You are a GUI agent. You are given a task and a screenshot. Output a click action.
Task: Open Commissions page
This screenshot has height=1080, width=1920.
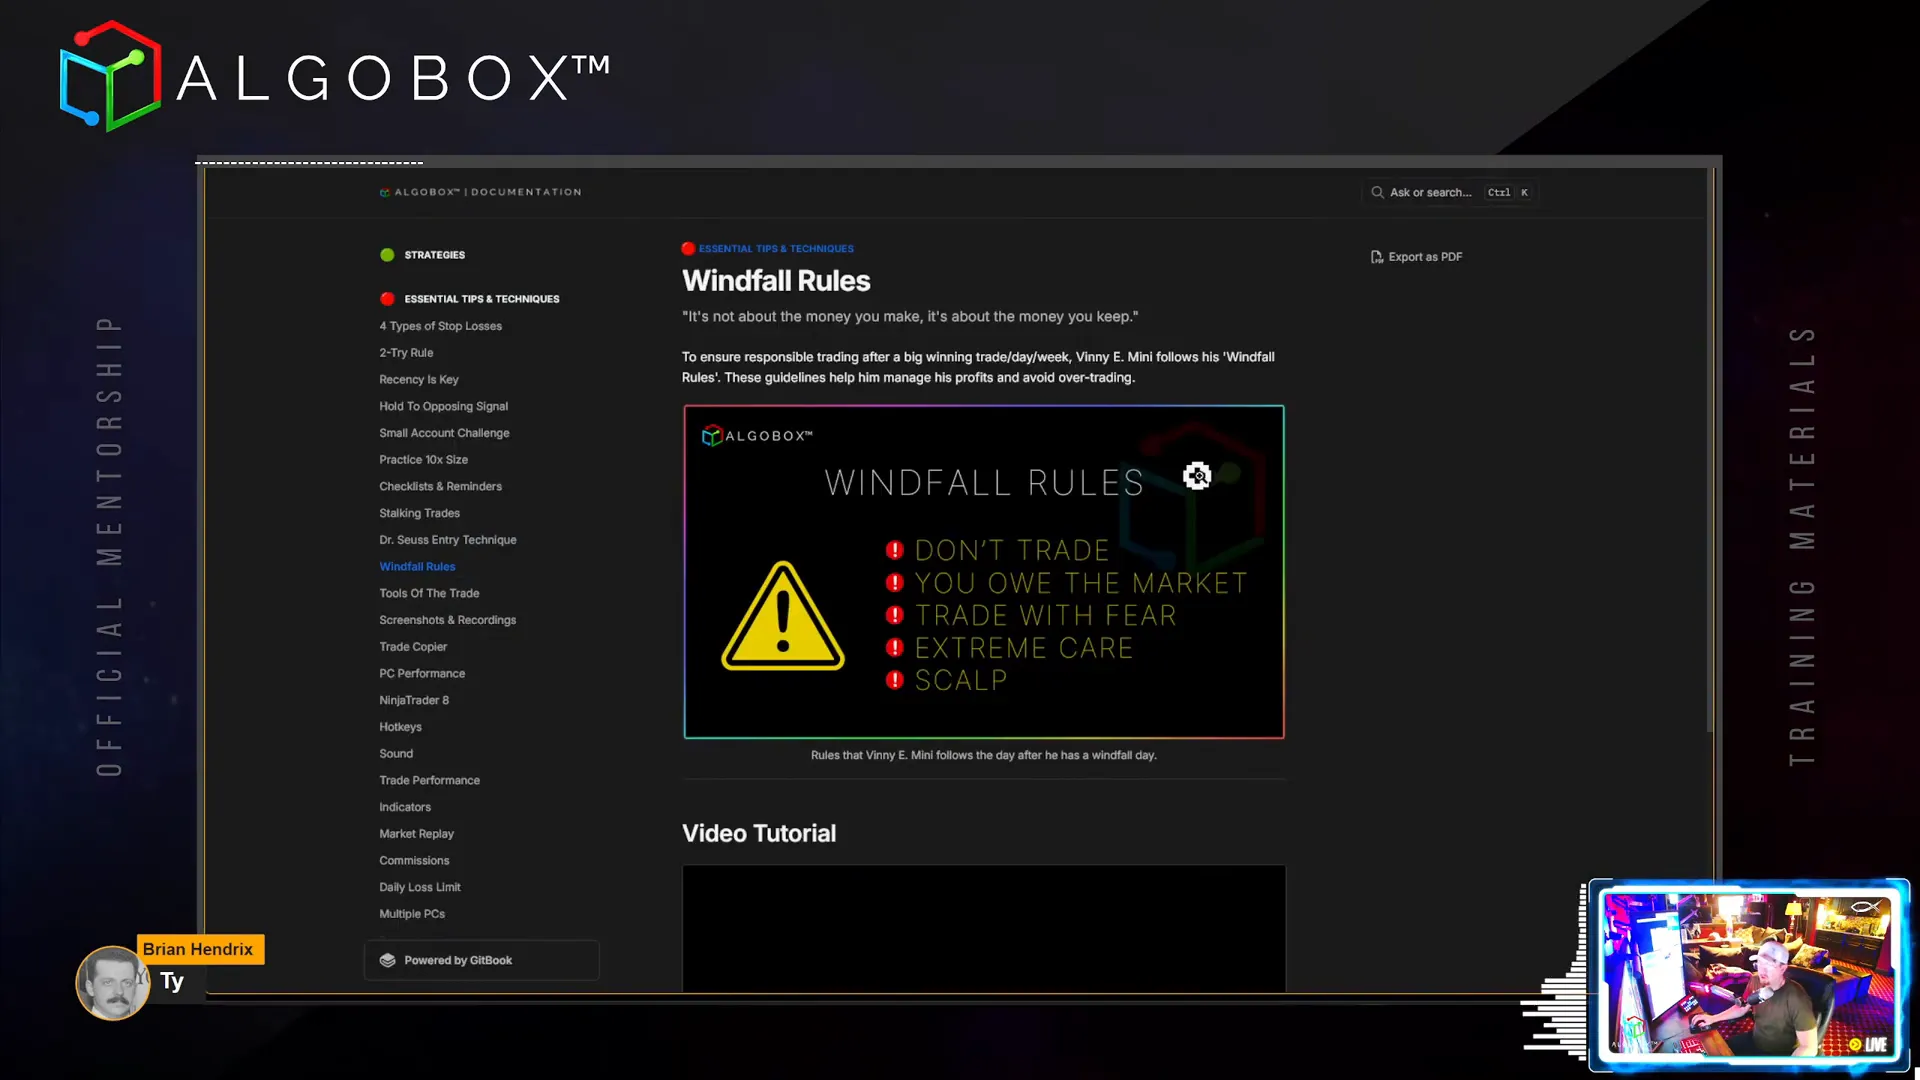[414, 861]
